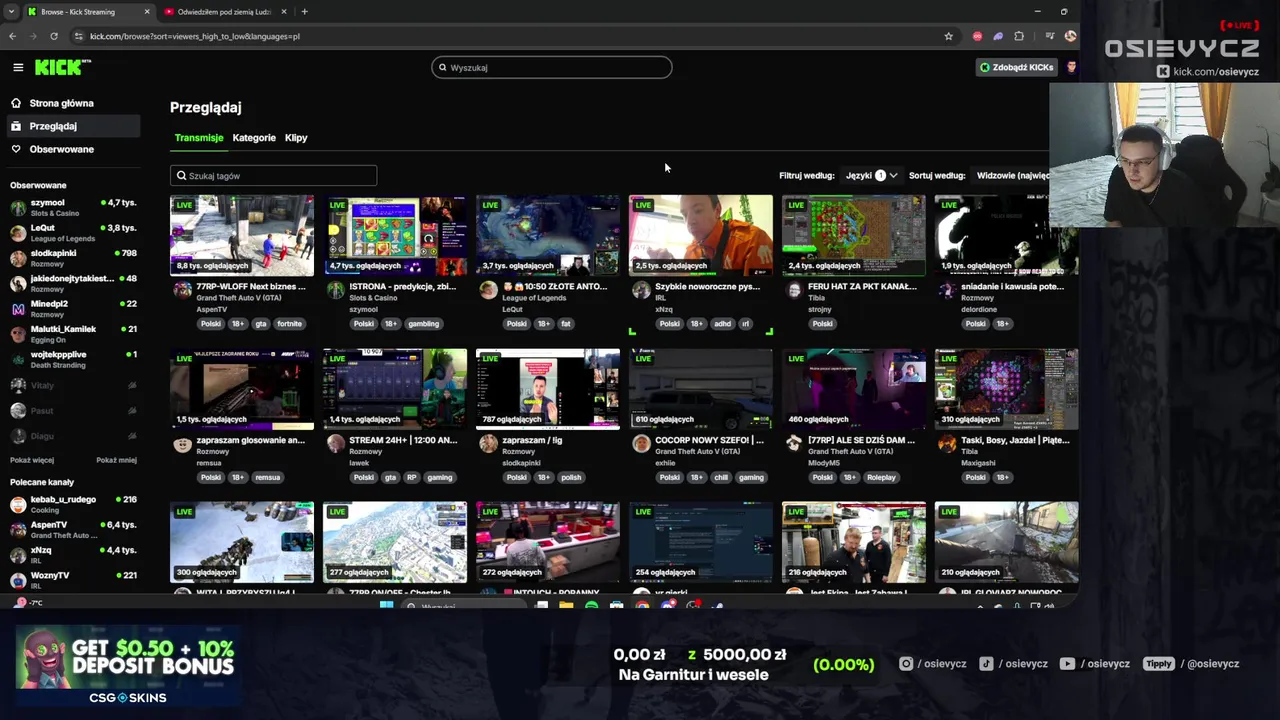Go back in browser history
1280x720 pixels.
pos(12,36)
